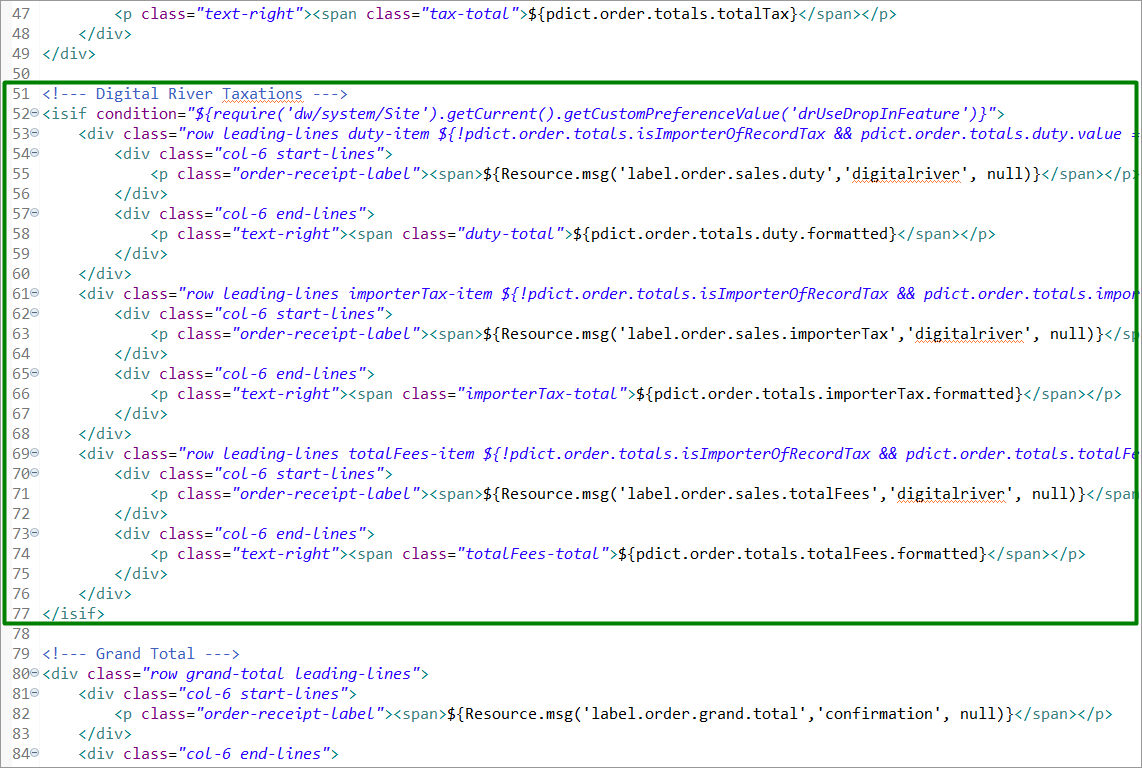Collapse the end-lines div at line 65
1142x768 pixels.
[34, 373]
